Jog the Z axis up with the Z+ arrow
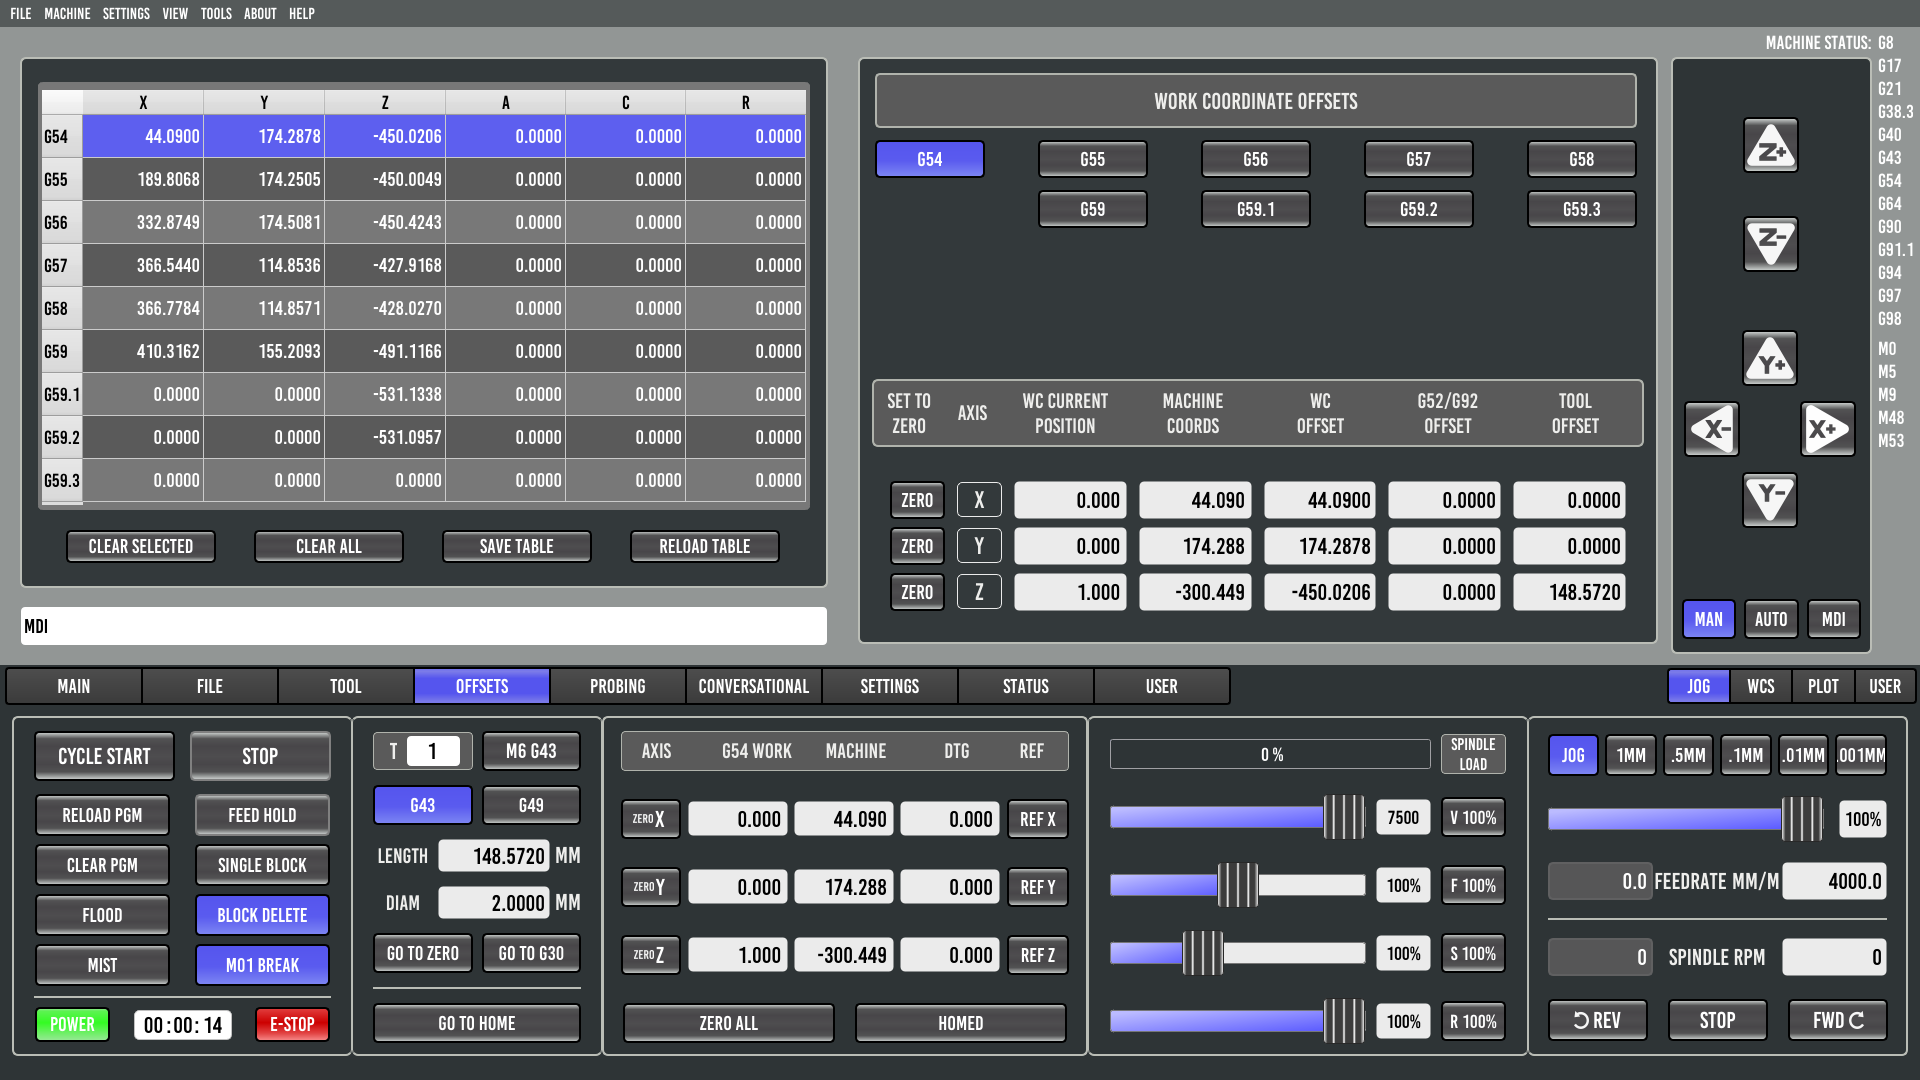The height and width of the screenshot is (1080, 1920). (x=1770, y=146)
